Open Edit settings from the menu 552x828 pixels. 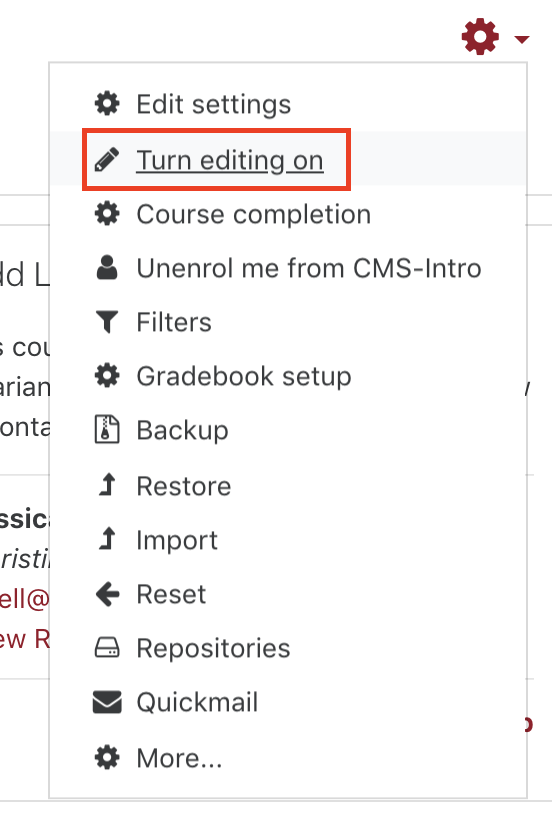point(213,104)
